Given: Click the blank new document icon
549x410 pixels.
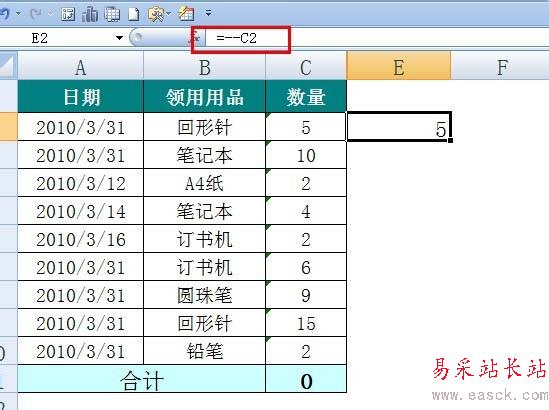Looking at the screenshot, I should coord(134,14).
